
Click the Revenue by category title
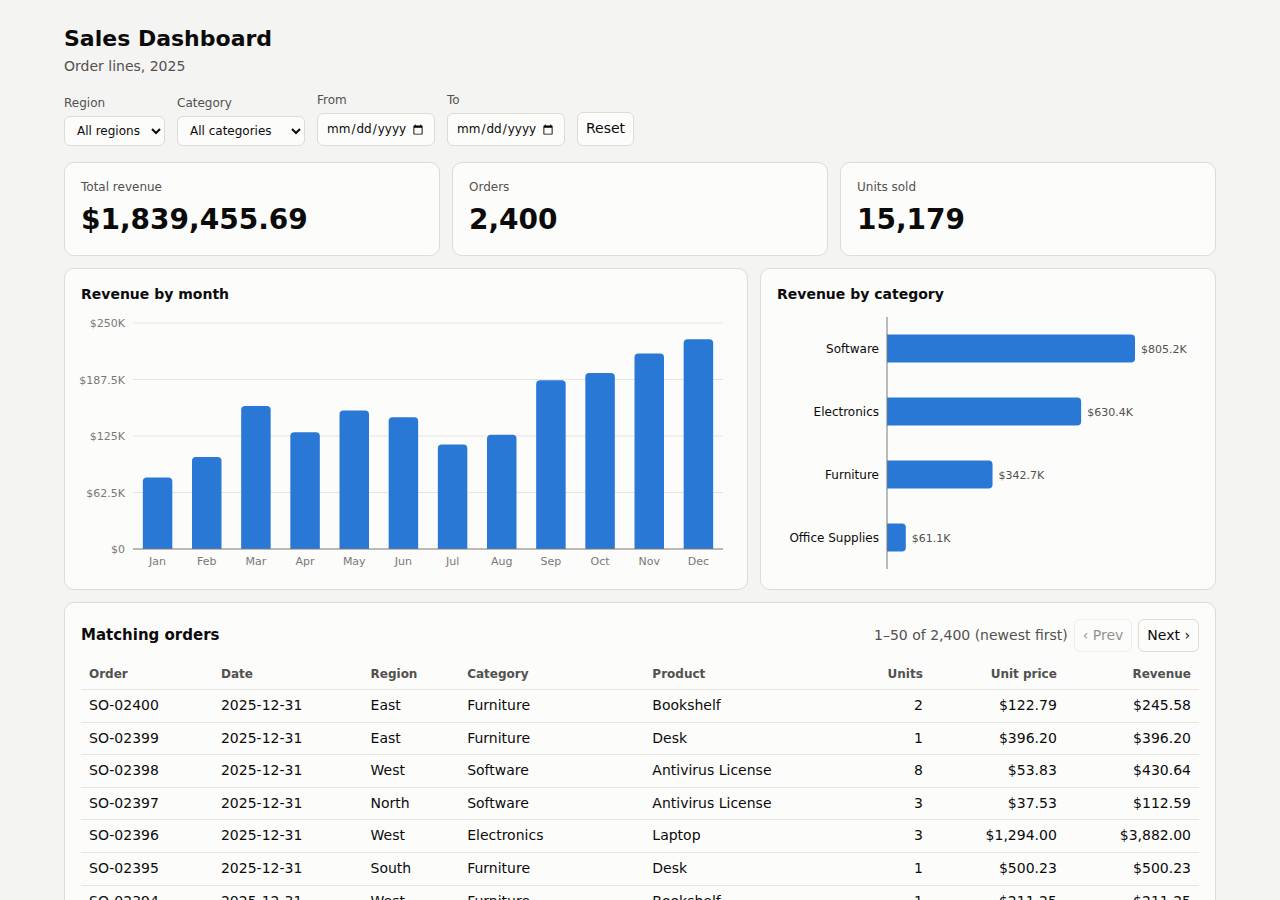coord(860,294)
